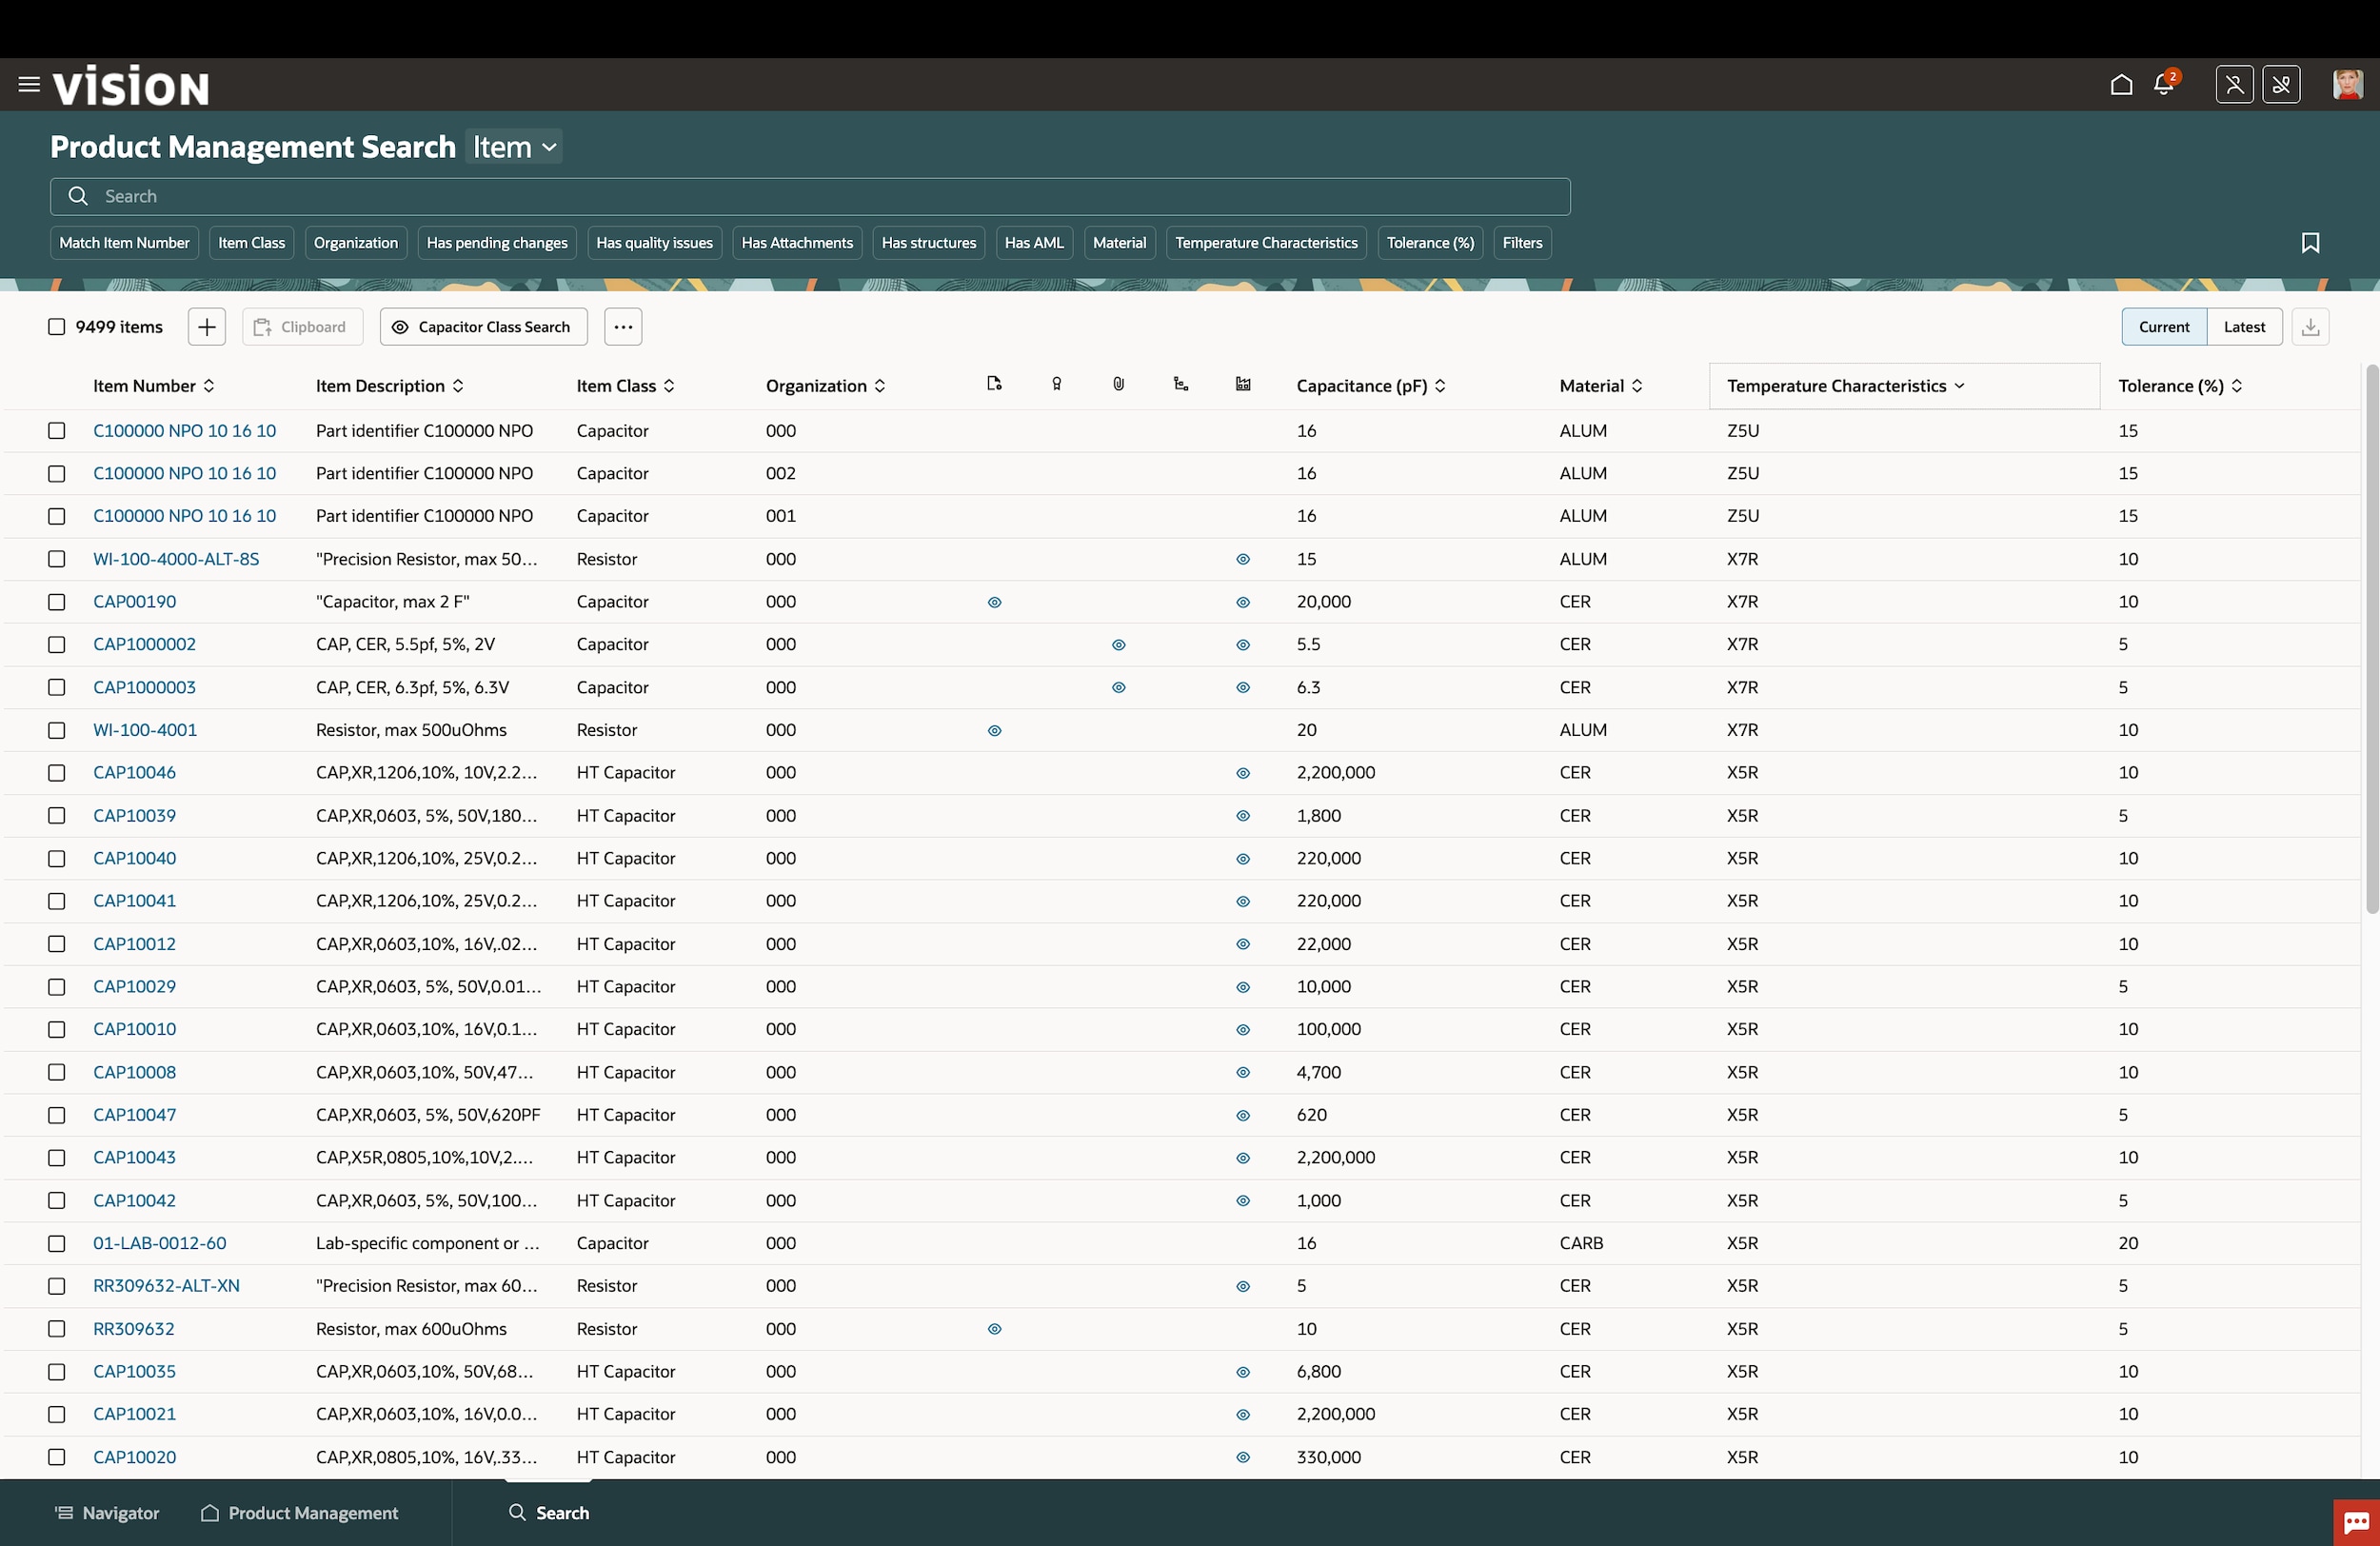Viewport: 2380px width, 1546px height.
Task: Sort by Capacitance (pF) column
Action: [1439, 386]
